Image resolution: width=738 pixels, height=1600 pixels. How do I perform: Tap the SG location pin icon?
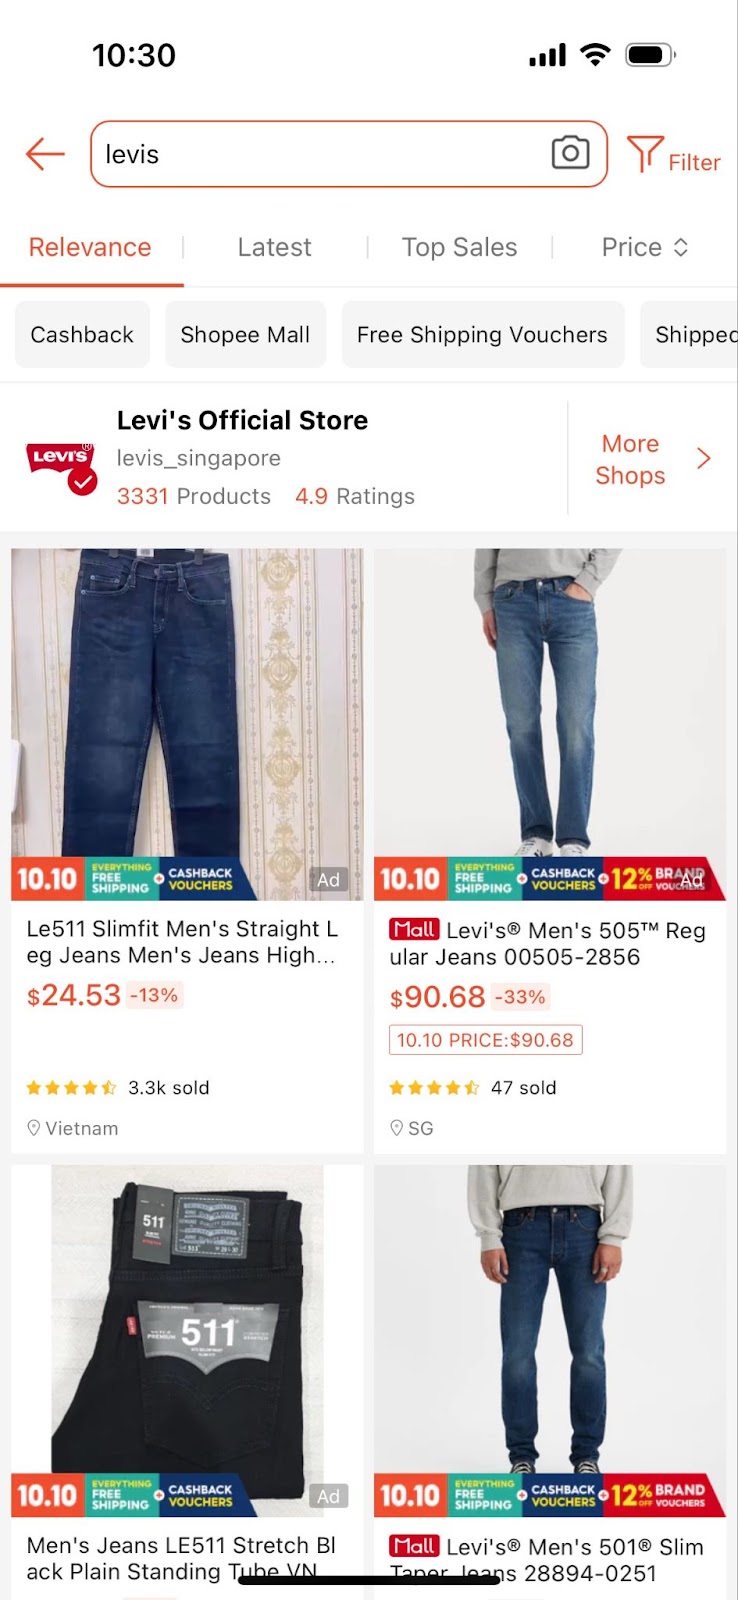click(x=396, y=1128)
